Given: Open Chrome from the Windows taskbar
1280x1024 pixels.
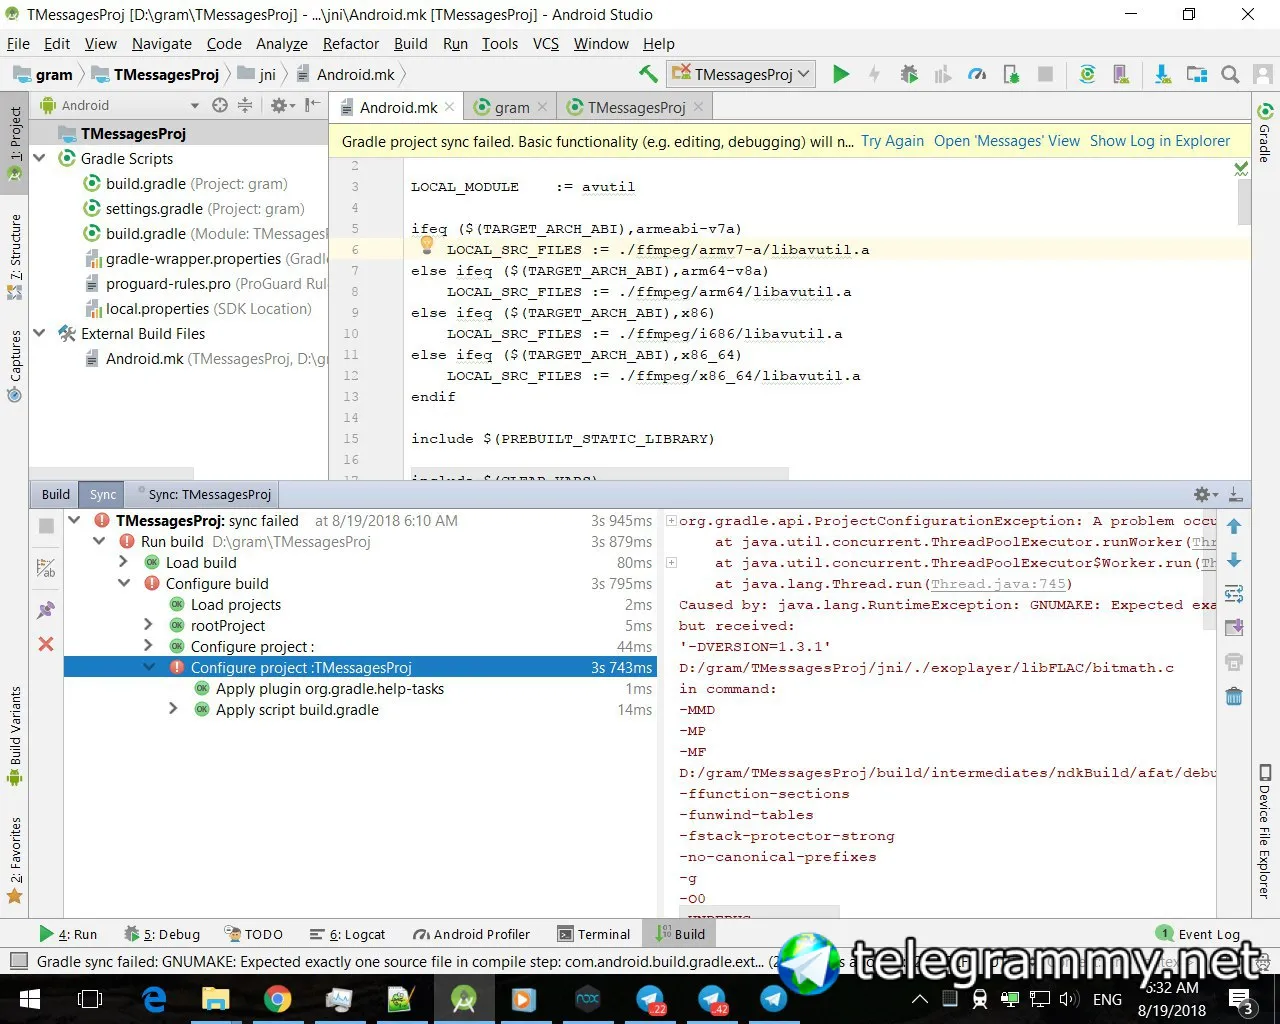Looking at the screenshot, I should coord(277,998).
